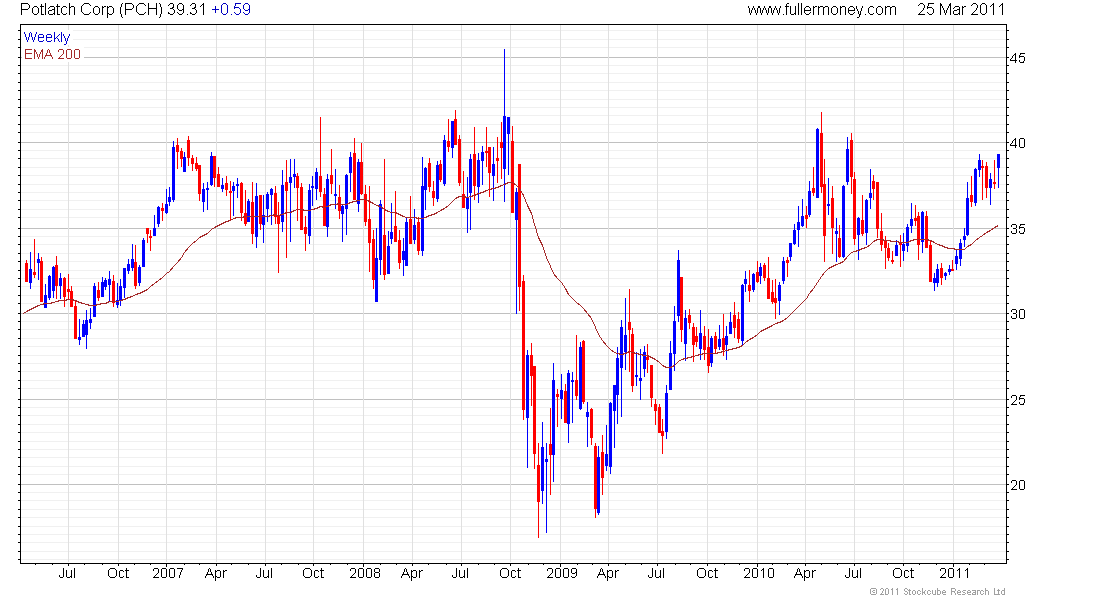Select the 39.31 price value
Screen dimensions: 1100x600
tap(187, 10)
